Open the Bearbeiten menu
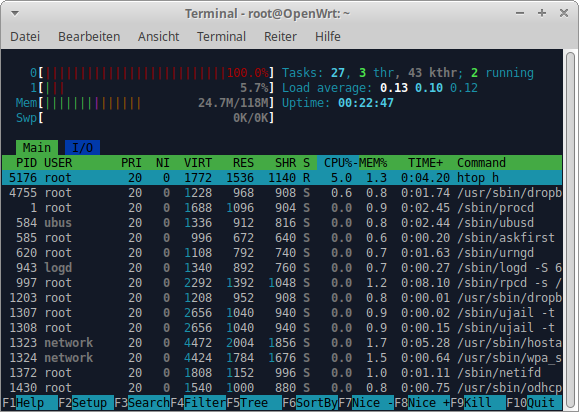The height and width of the screenshot is (412, 579). (x=89, y=37)
